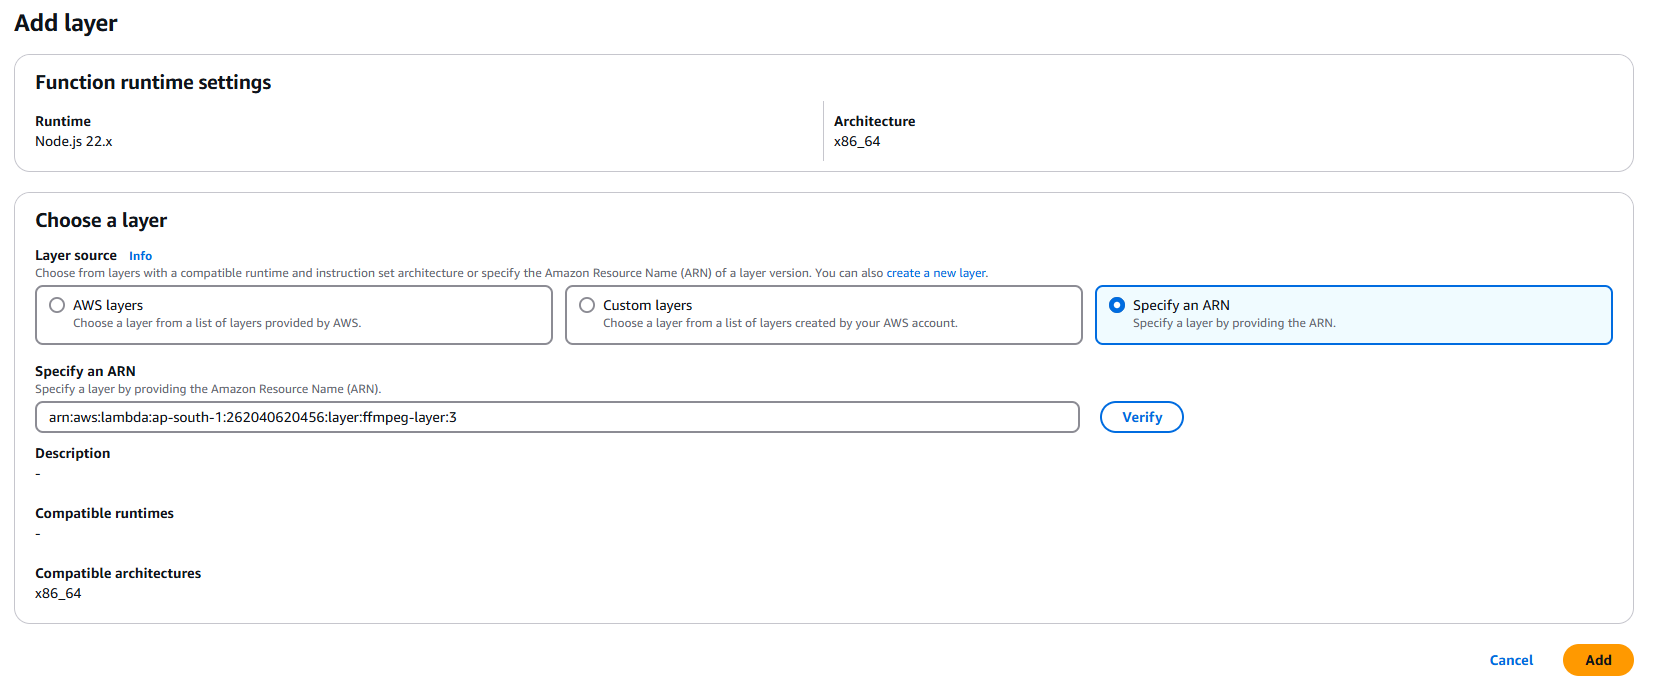Select the Specify an ARN radio option
The height and width of the screenshot is (696, 1661).
pos(1117,305)
